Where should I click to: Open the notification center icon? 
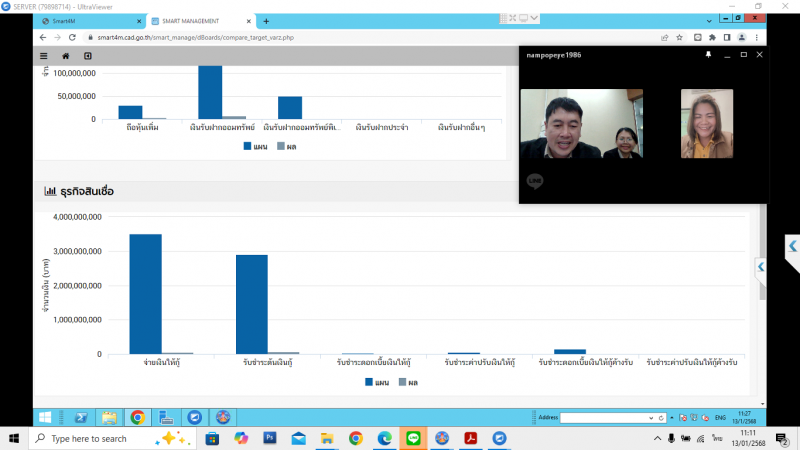pyautogui.click(x=782, y=438)
